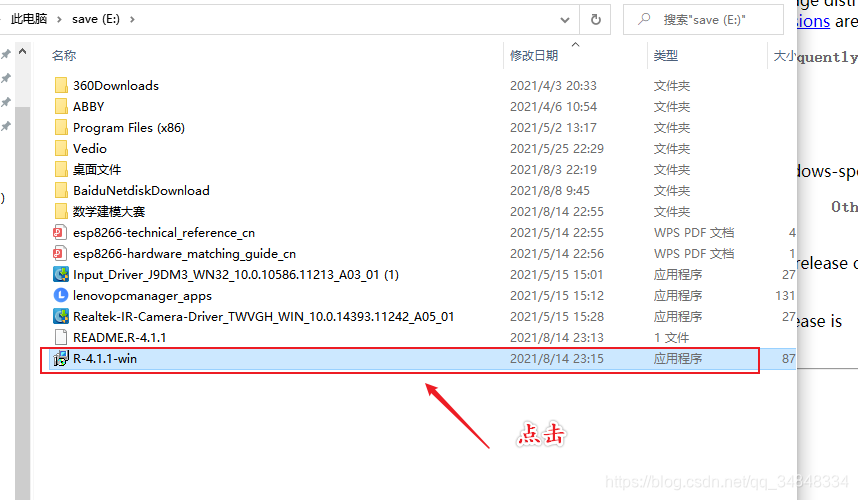Select the Program Files (x86) folder icon
Image resolution: width=858 pixels, height=500 pixels.
point(61,127)
